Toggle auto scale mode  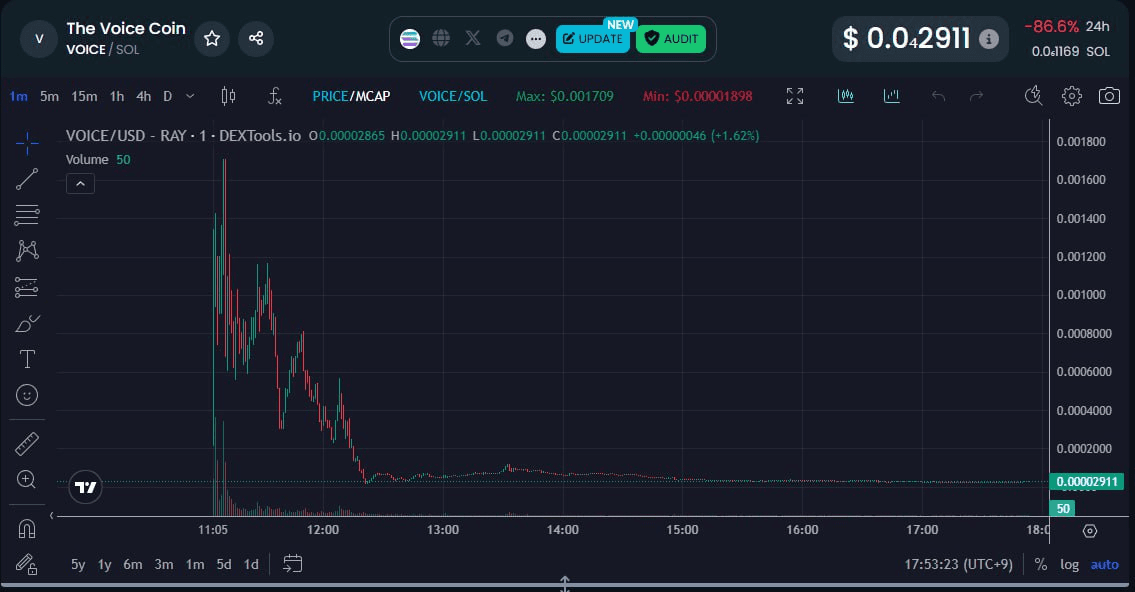(x=1105, y=564)
